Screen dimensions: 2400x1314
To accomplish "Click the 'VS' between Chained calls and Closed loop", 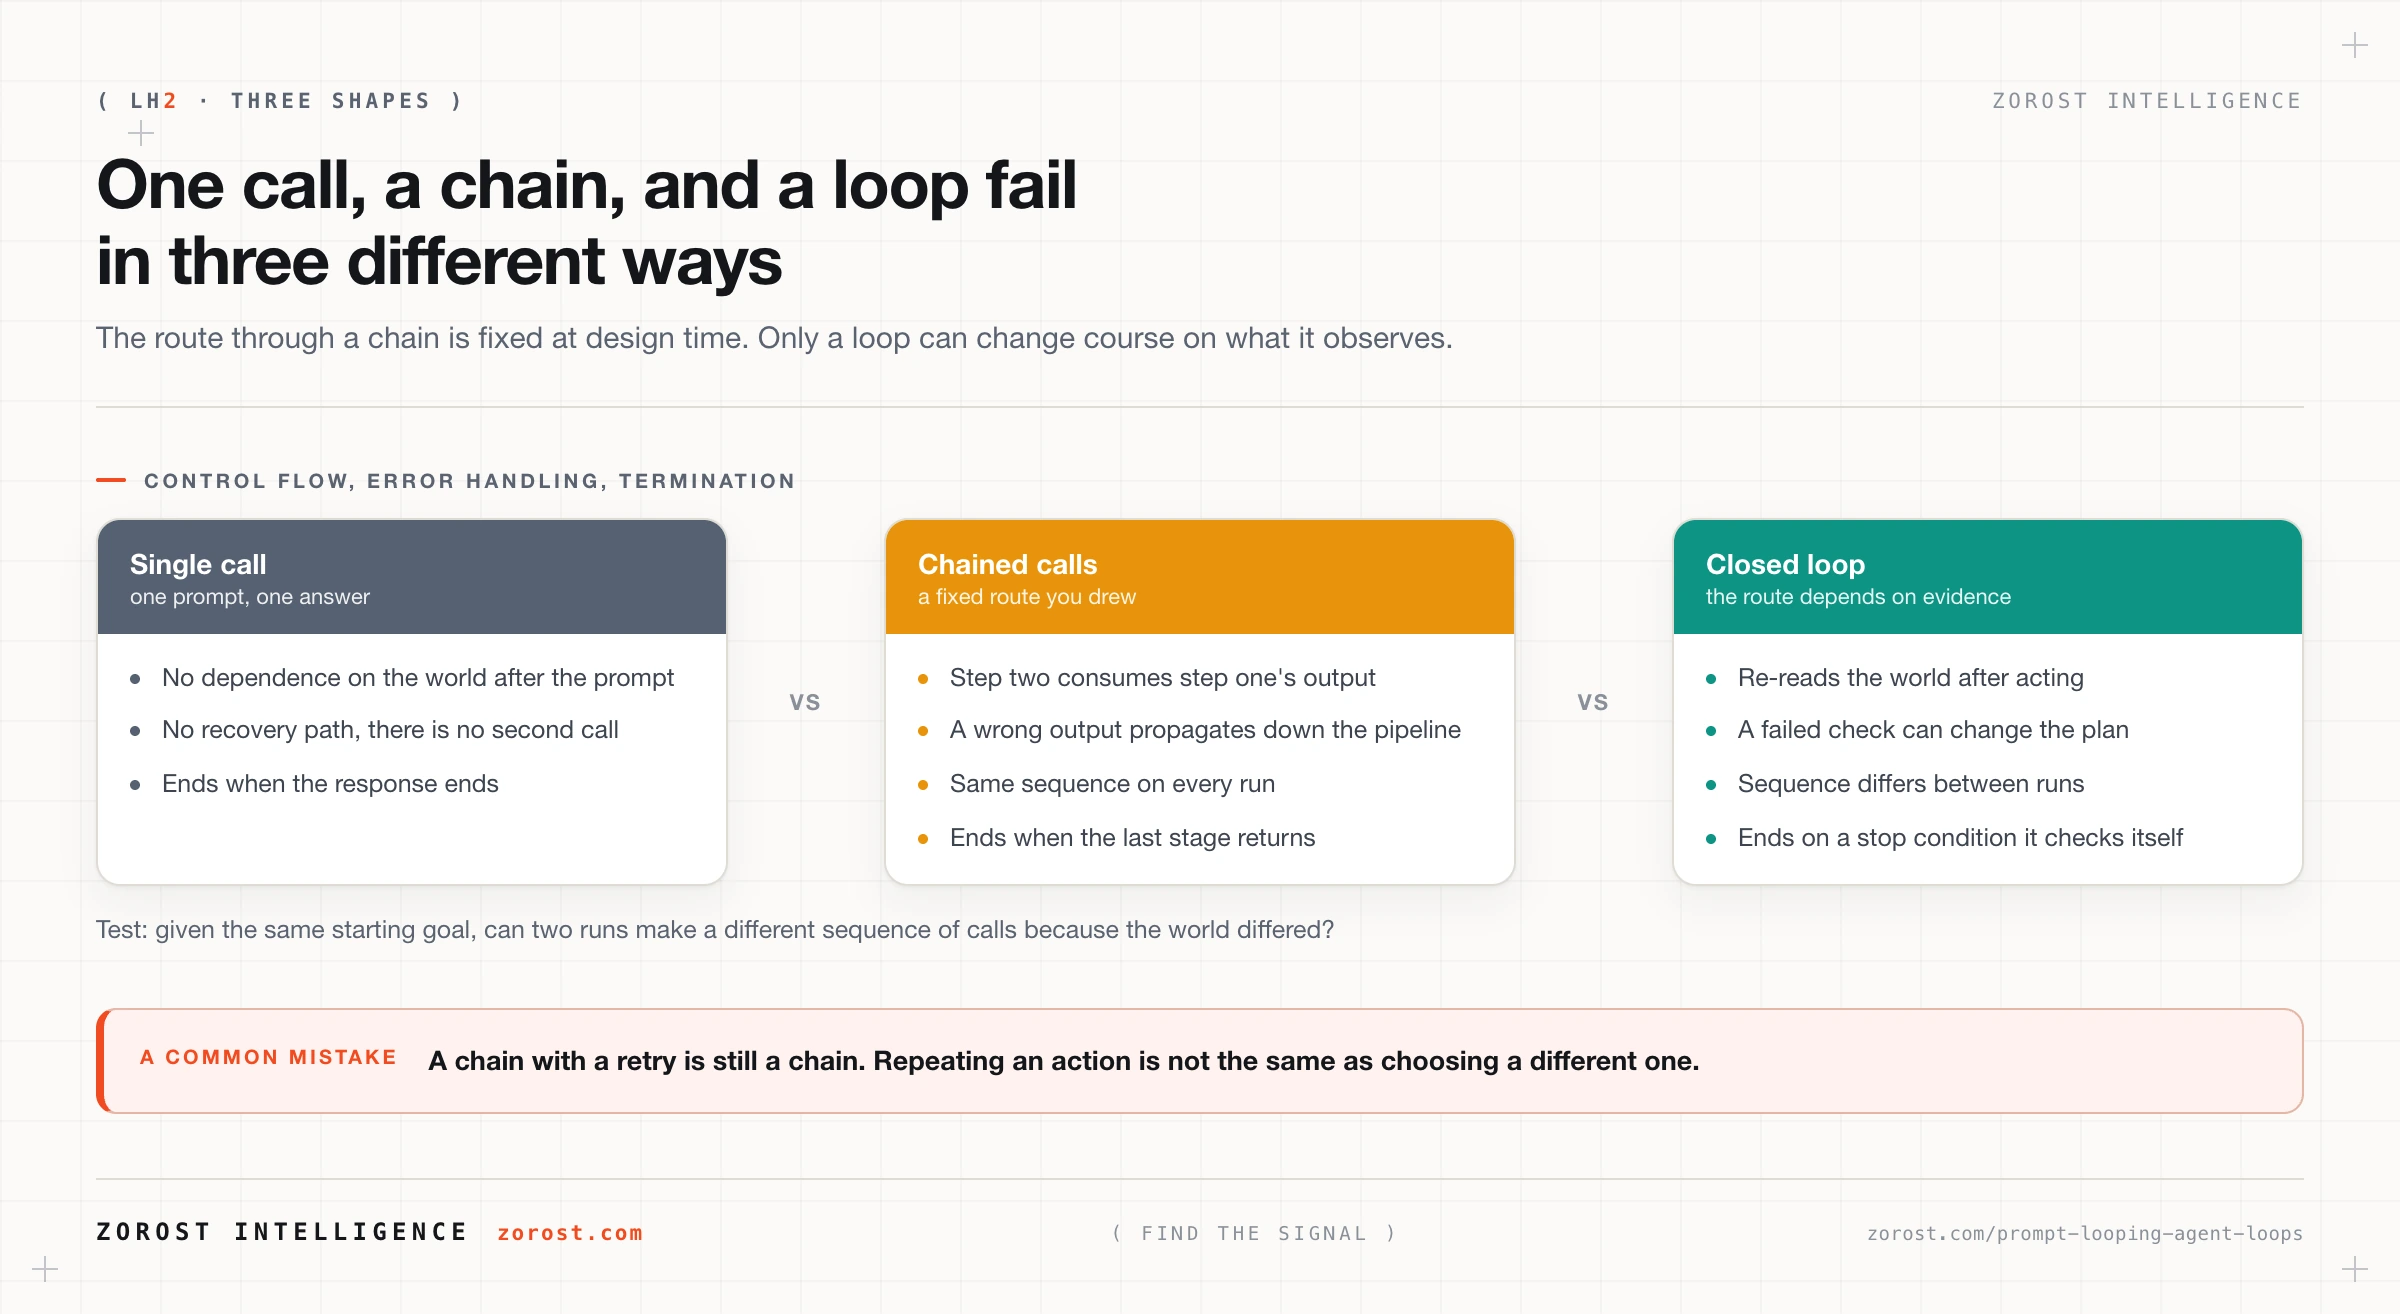I will point(1593,702).
